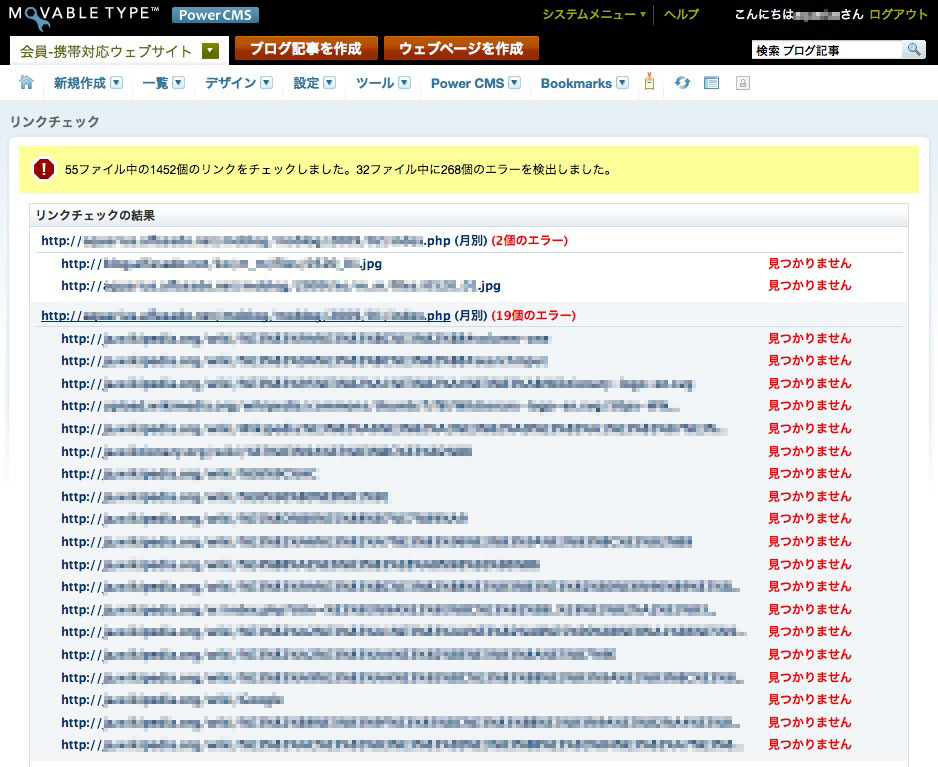This screenshot has height=767, width=938.
Task: Open the view site window icon
Action: click(711, 83)
